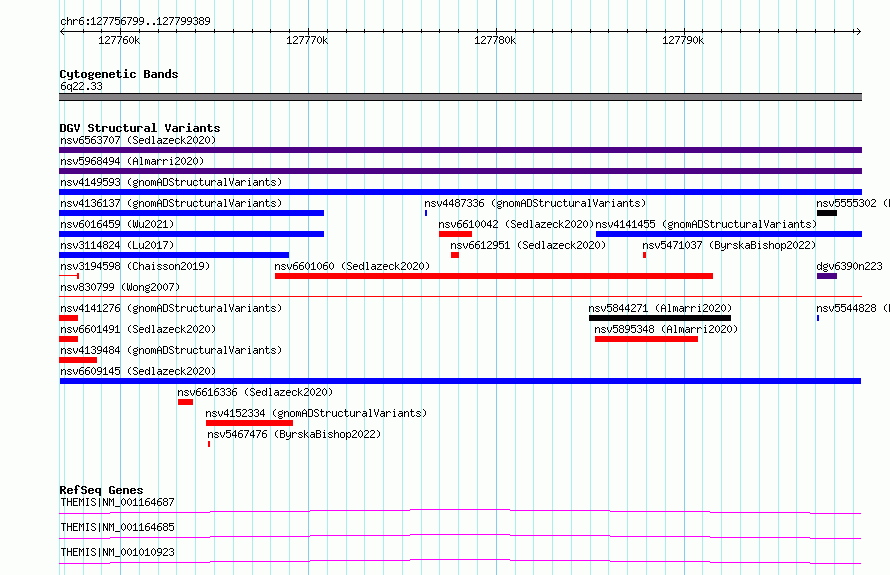Click the RefSeq Genes track title

tap(101, 490)
